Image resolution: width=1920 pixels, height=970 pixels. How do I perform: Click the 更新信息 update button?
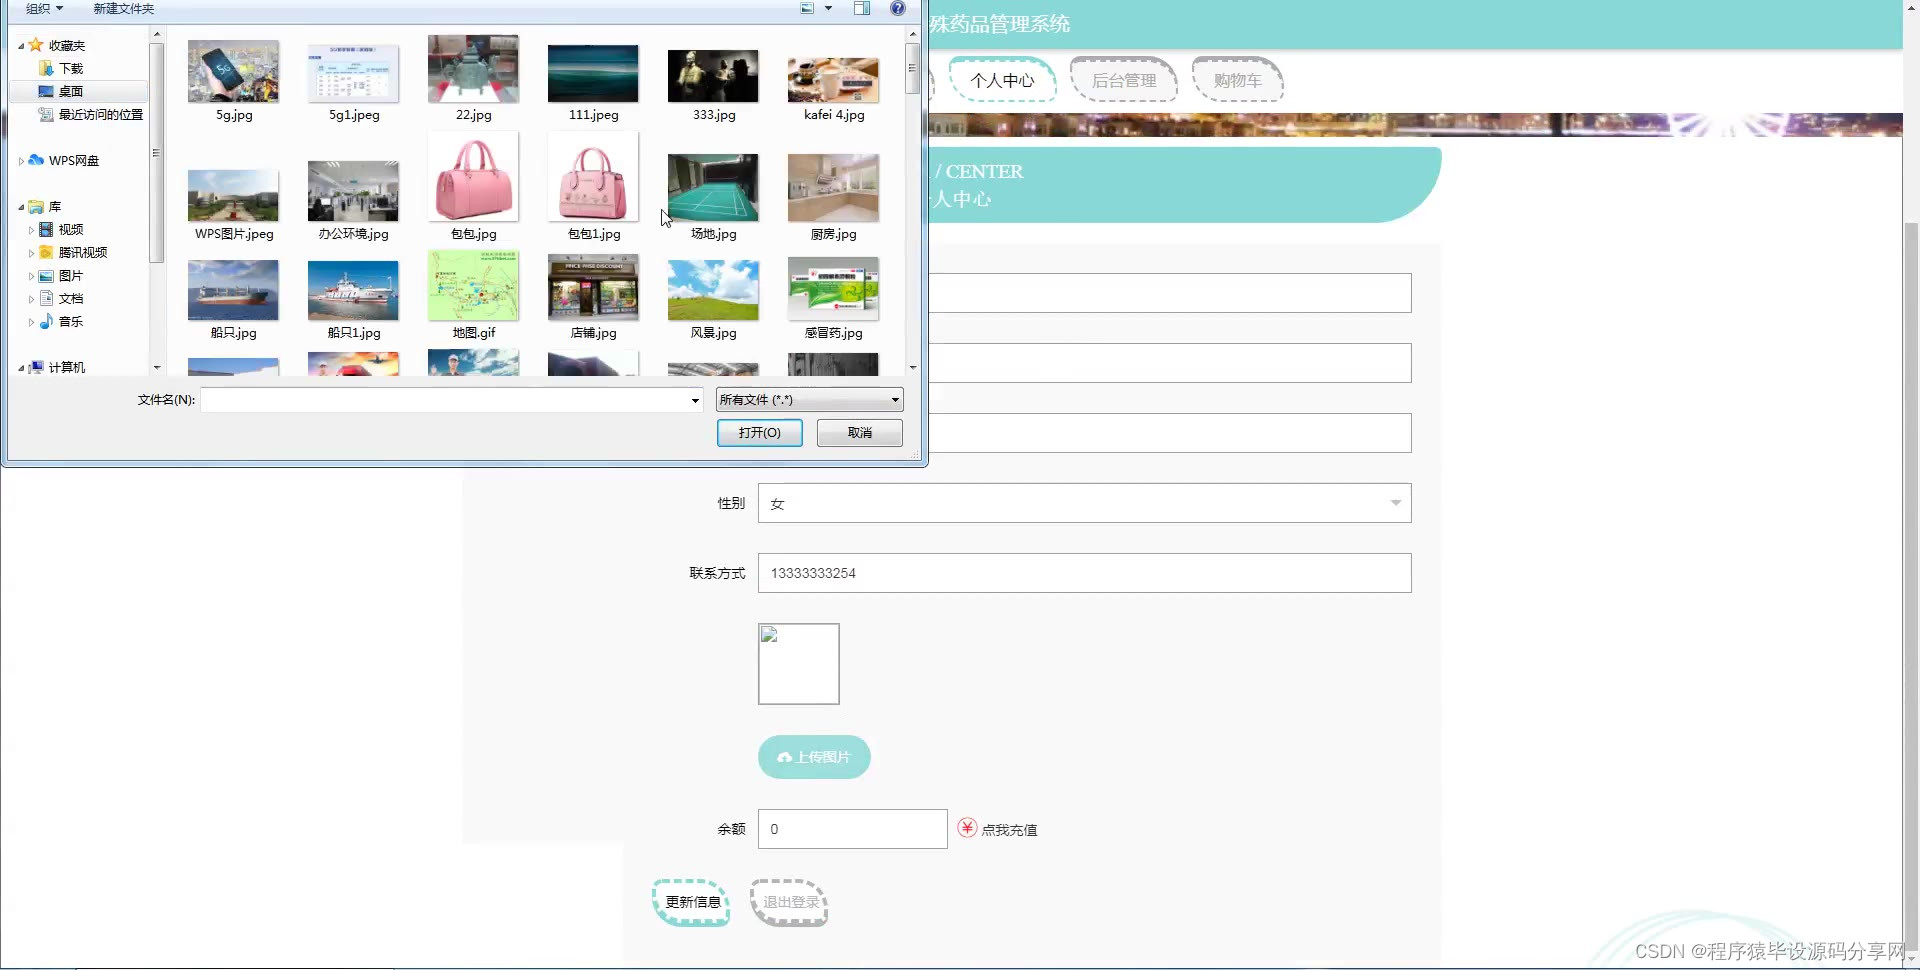point(692,902)
